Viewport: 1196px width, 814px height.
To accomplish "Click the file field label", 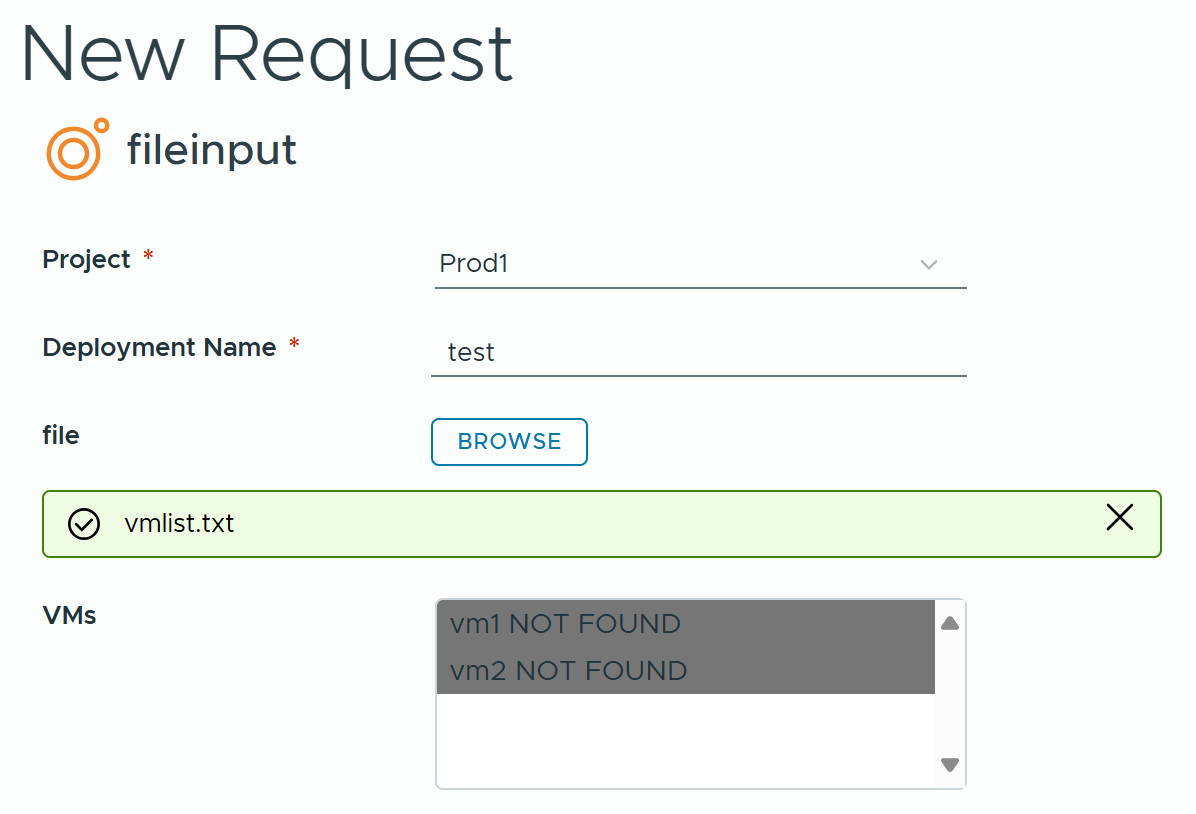I will tap(61, 436).
